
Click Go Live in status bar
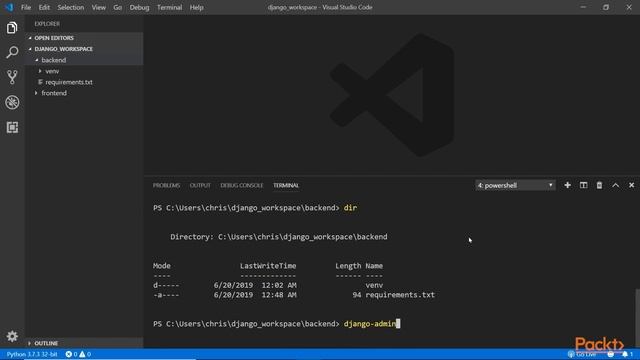click(582, 354)
